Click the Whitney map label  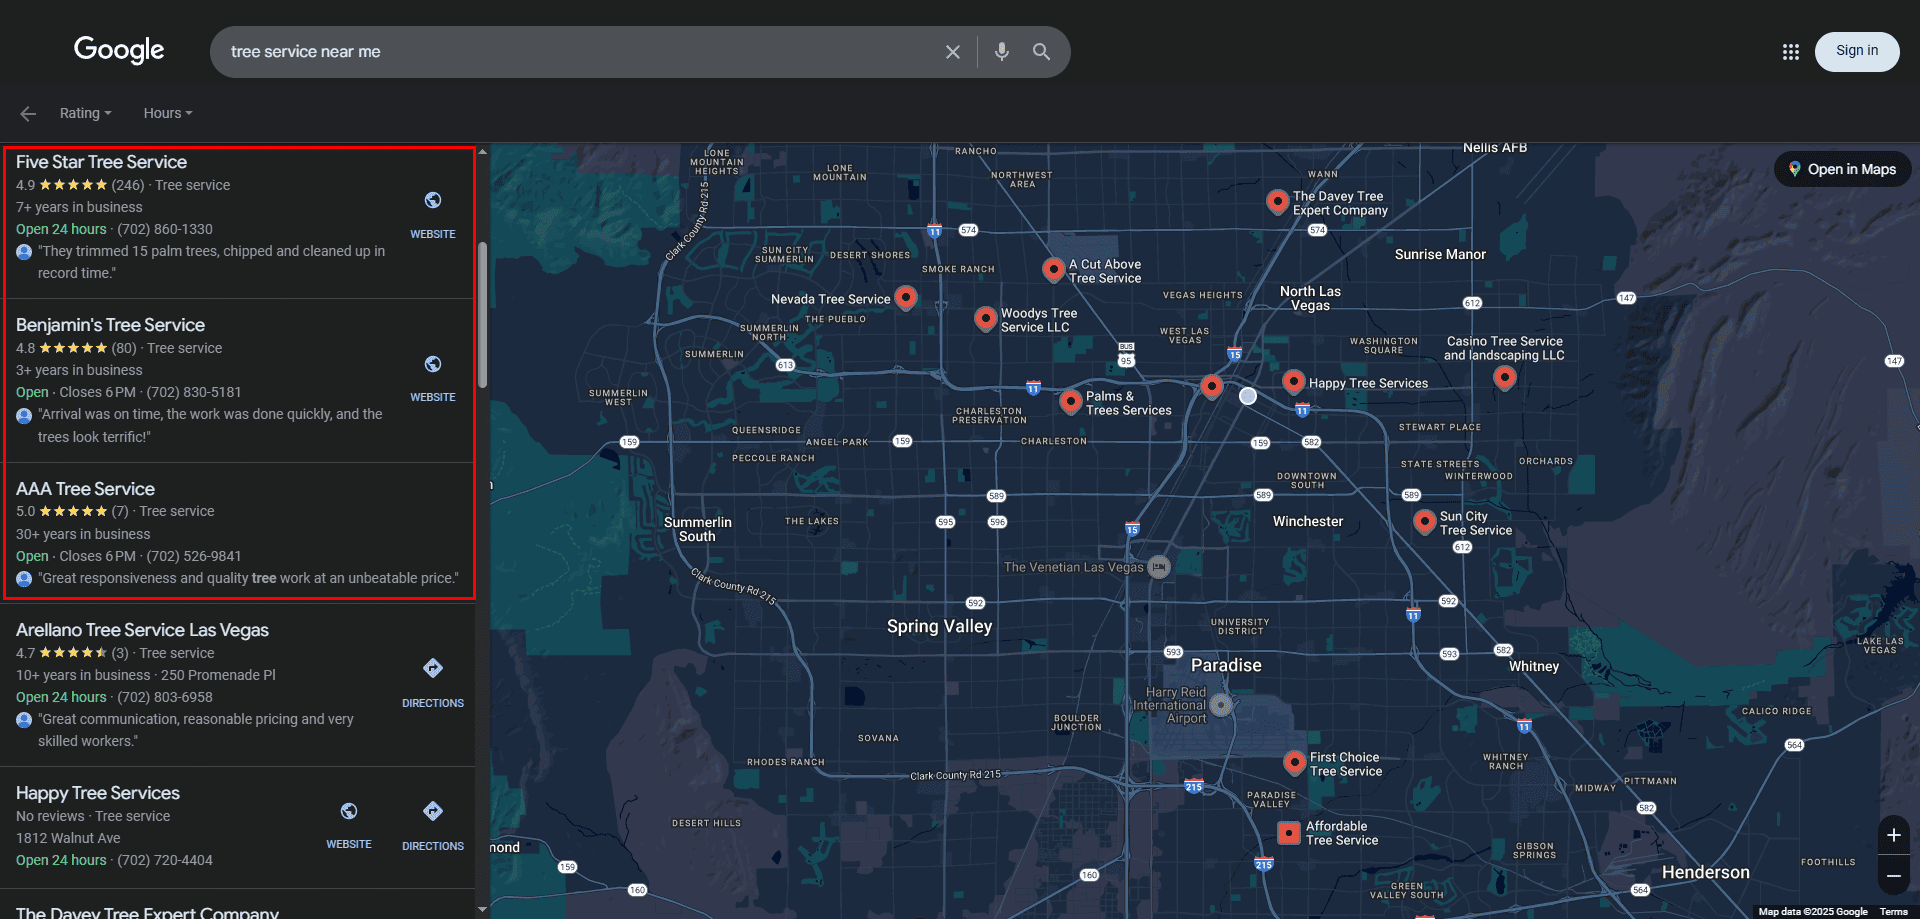point(1534,666)
